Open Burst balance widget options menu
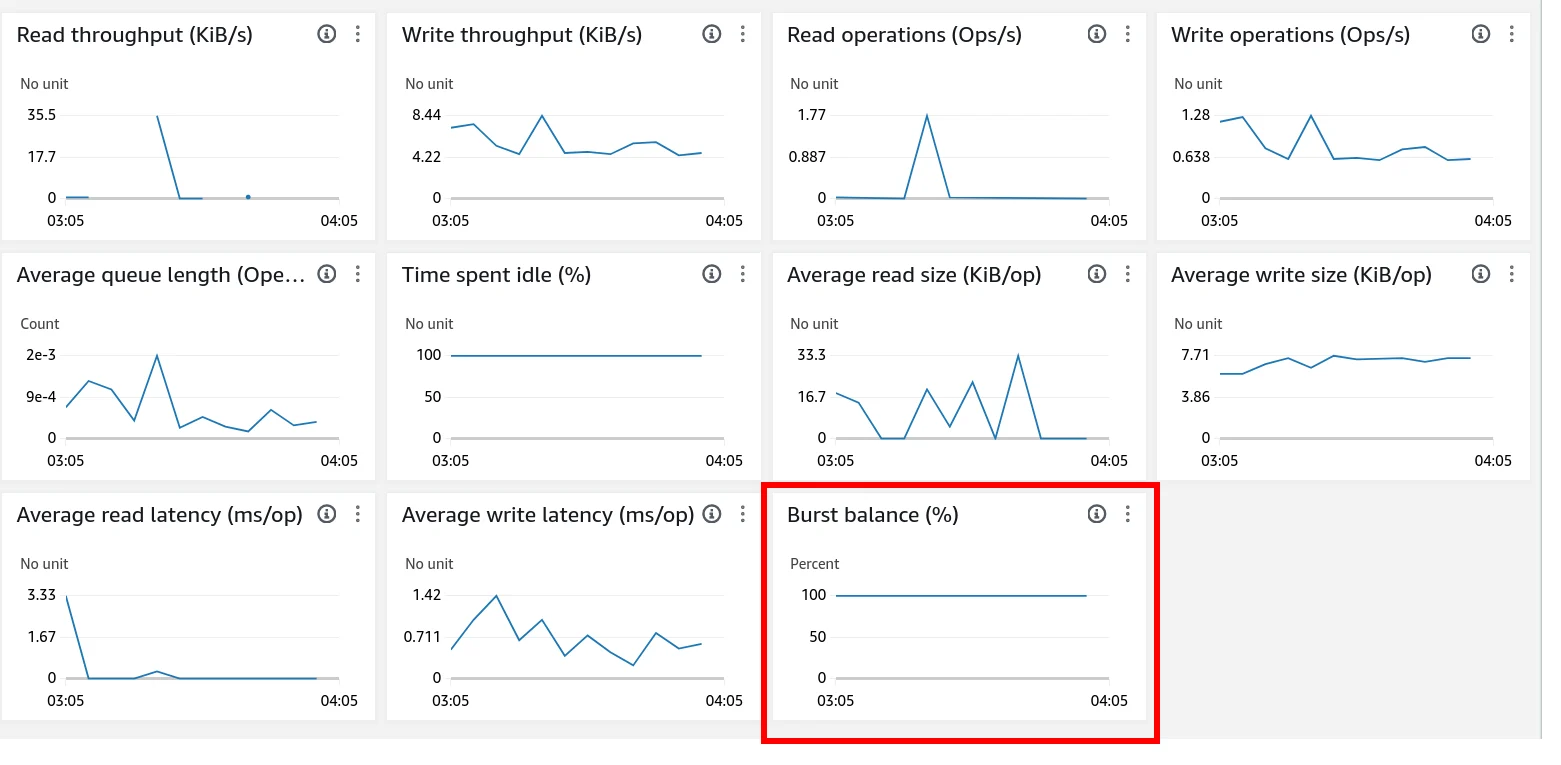Screen dimensions: 1561x765 pyautogui.click(x=1128, y=514)
